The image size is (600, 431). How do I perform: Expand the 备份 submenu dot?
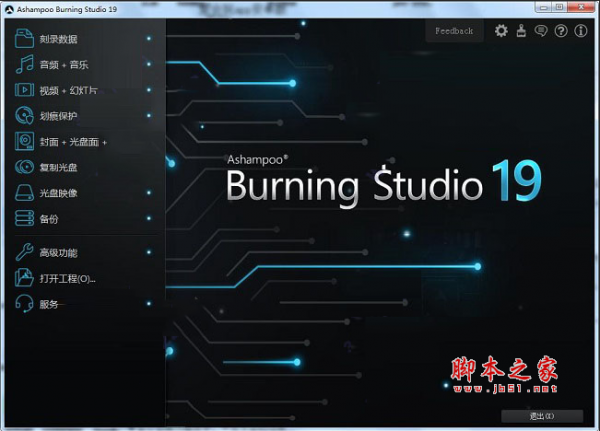click(x=149, y=218)
